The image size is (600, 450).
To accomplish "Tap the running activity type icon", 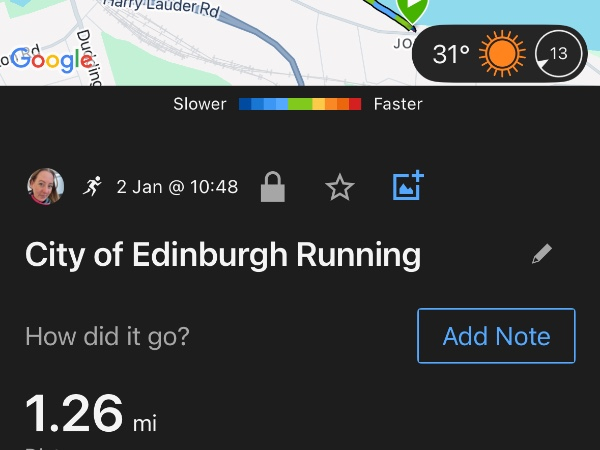I will coord(93,186).
